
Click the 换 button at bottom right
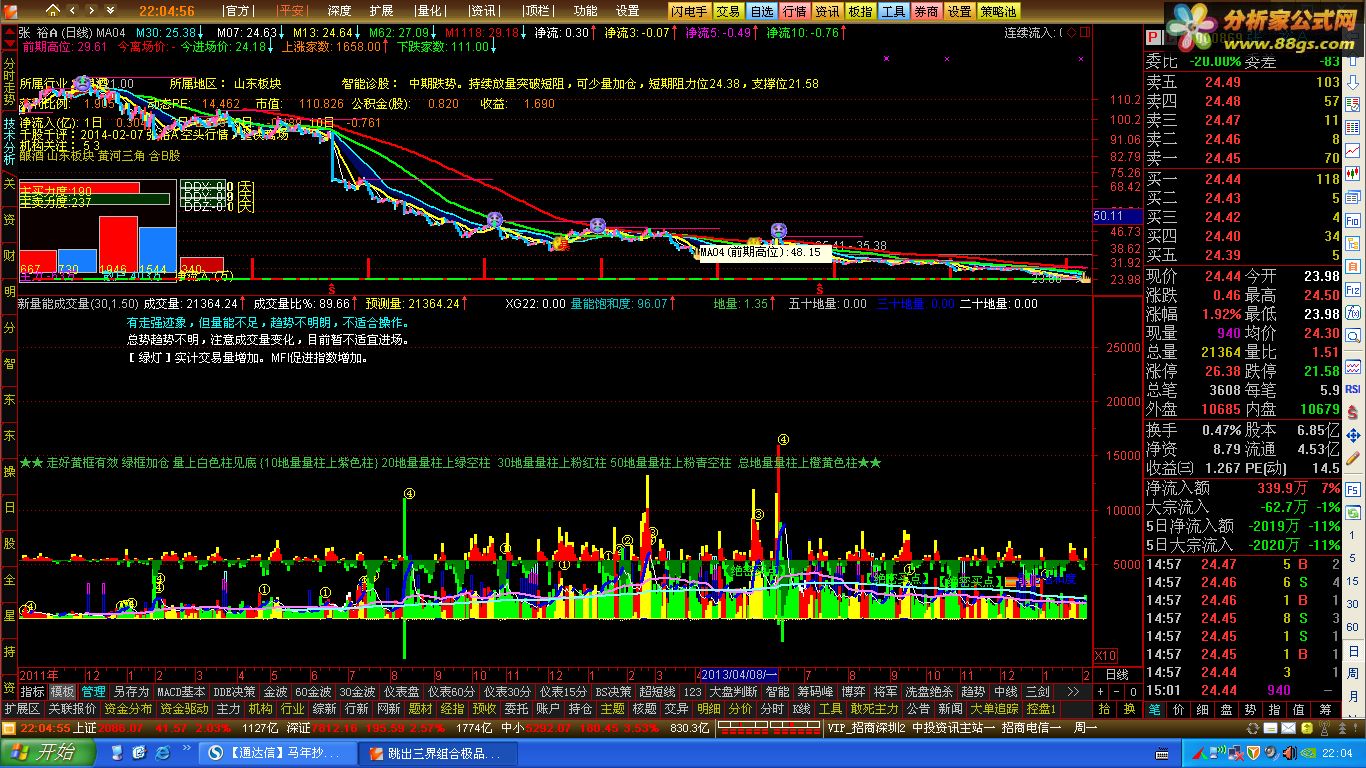(1129, 708)
